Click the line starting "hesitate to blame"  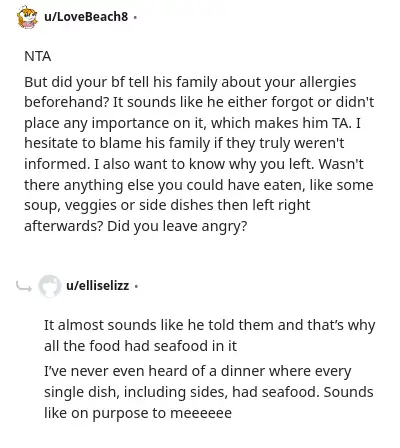pyautogui.click(x=184, y=144)
